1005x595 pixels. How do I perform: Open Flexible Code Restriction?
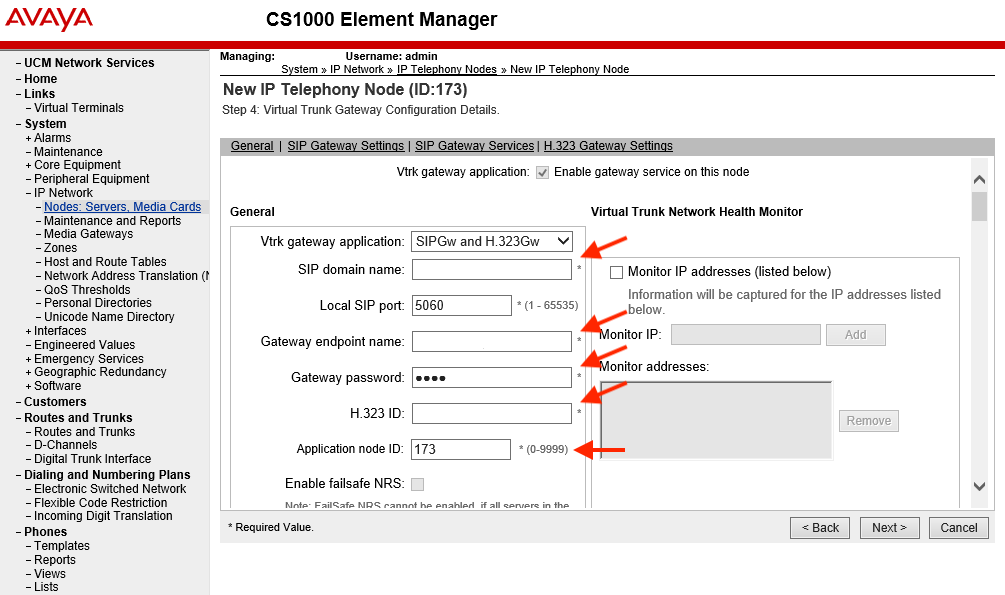click(101, 503)
